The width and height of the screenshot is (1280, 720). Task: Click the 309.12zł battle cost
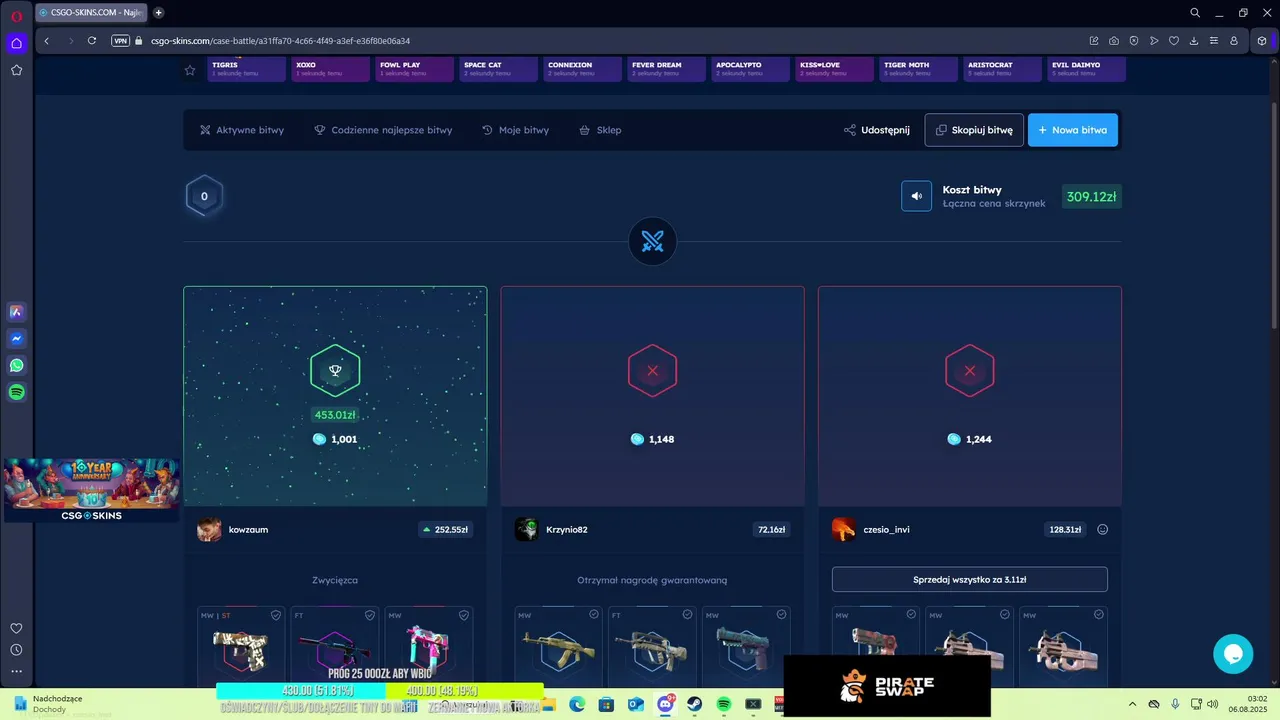(1091, 197)
